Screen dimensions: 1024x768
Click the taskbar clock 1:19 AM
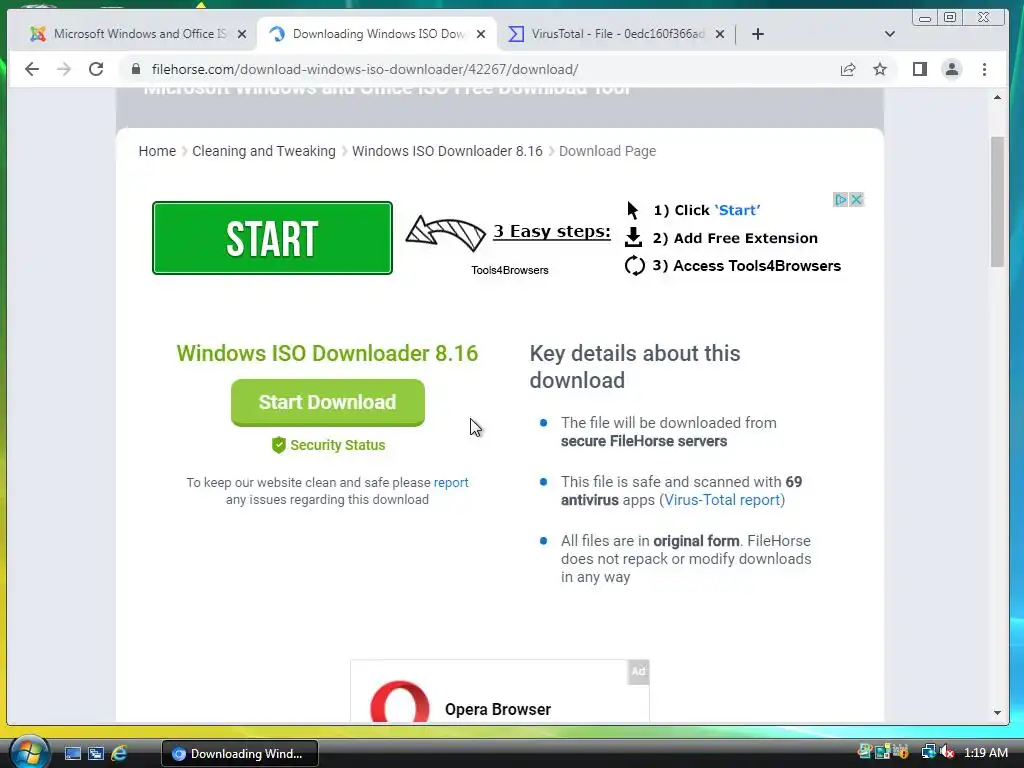coord(985,752)
